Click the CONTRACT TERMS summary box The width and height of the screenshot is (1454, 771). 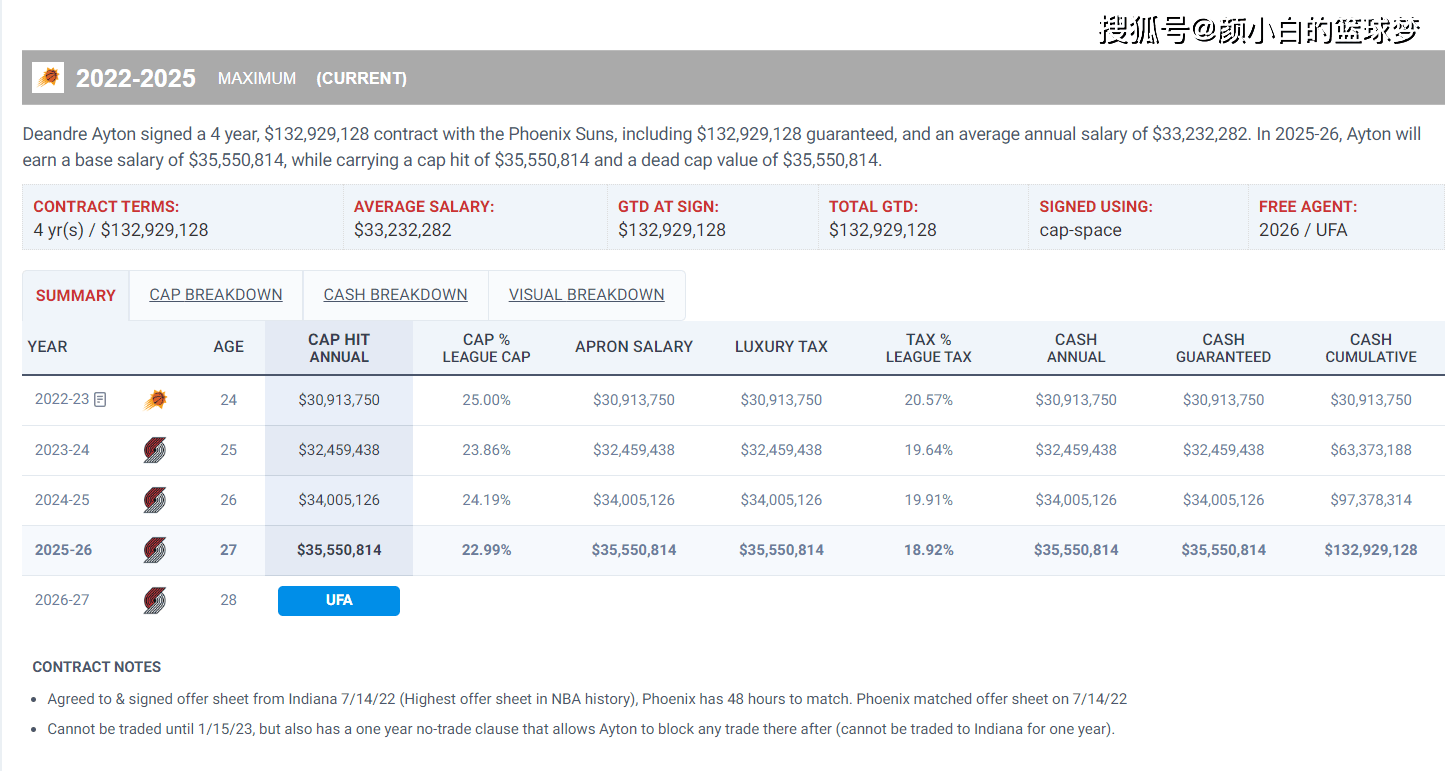[x=183, y=218]
